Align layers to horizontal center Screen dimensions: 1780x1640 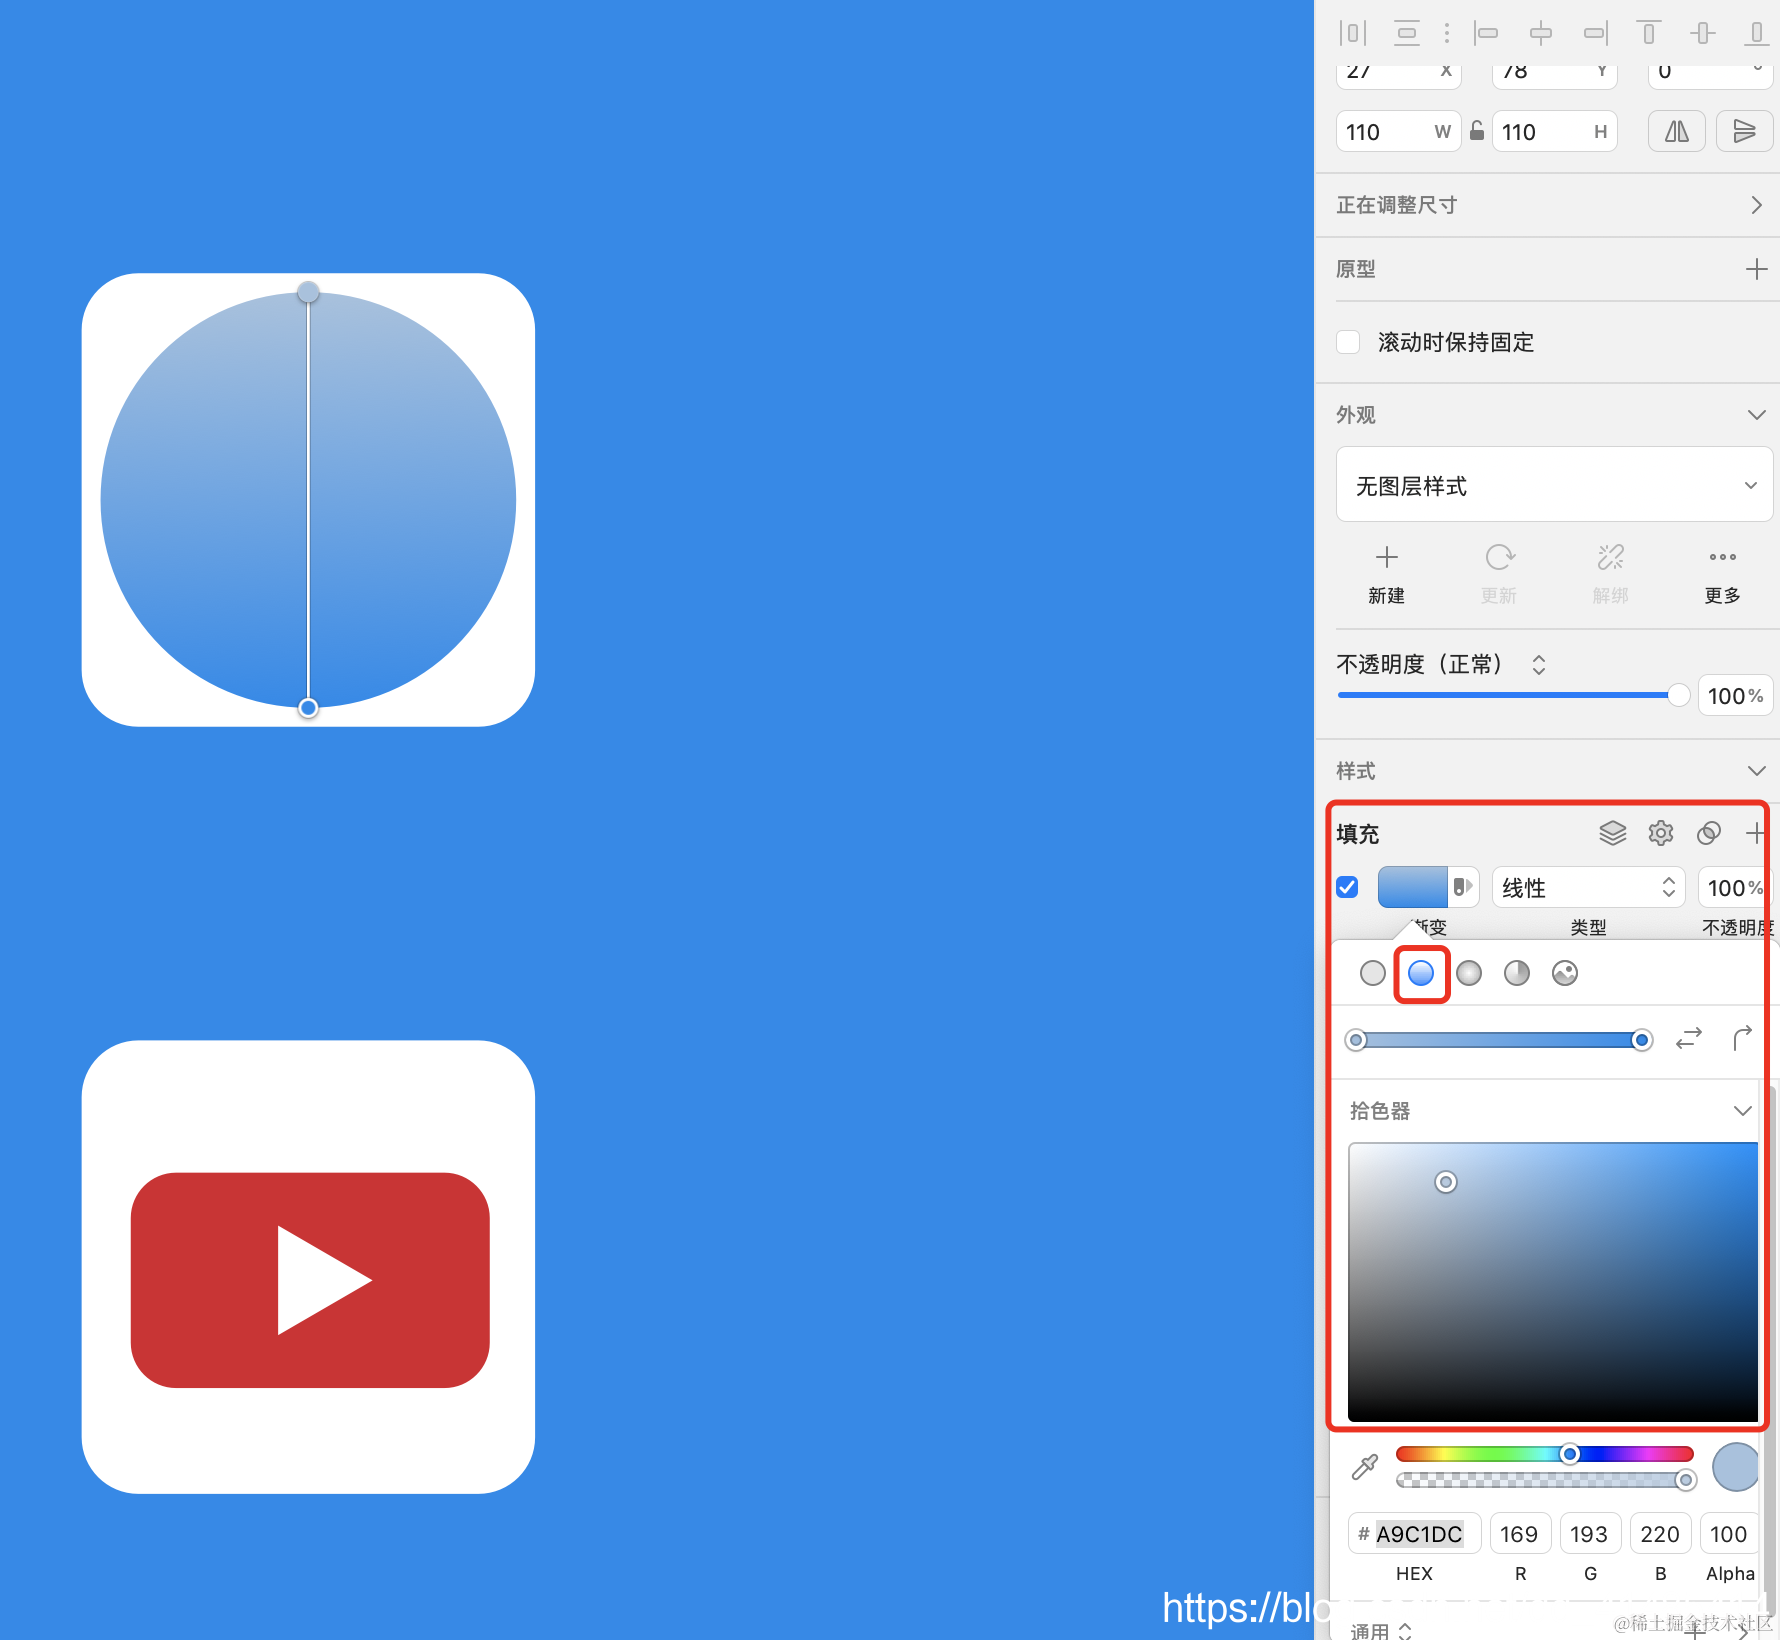1541,33
